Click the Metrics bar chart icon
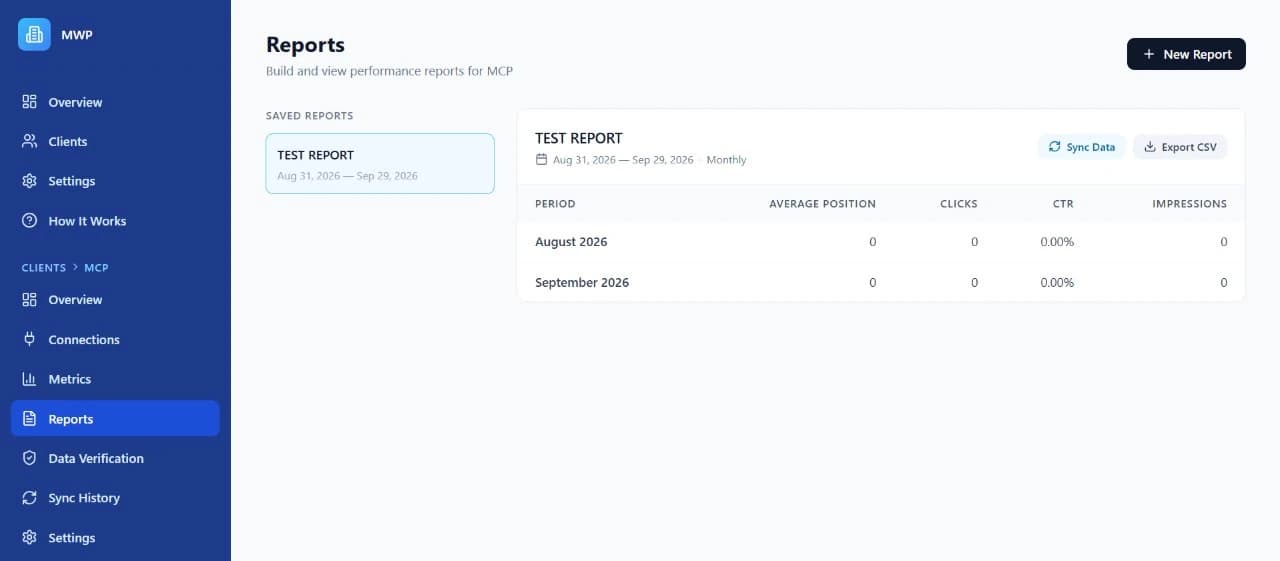 (x=29, y=379)
